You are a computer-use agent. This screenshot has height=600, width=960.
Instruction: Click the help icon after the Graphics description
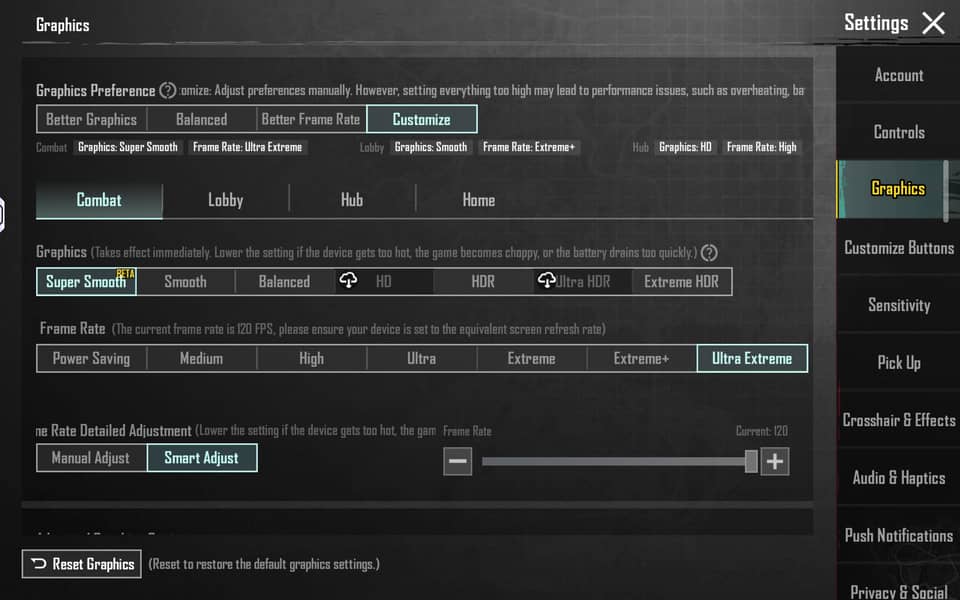pyautogui.click(x=709, y=253)
